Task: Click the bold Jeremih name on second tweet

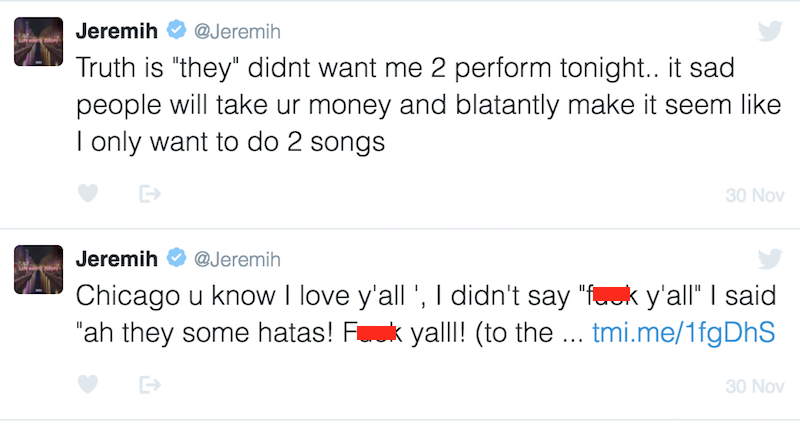Action: click(x=119, y=258)
